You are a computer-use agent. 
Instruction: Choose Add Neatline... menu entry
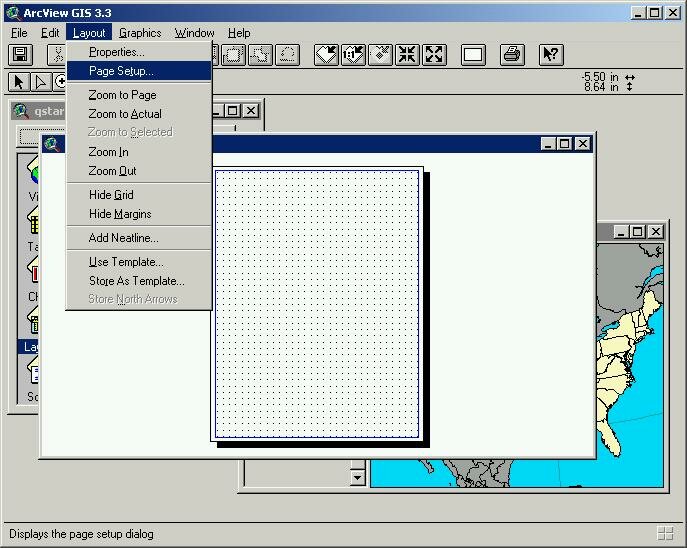[139, 238]
